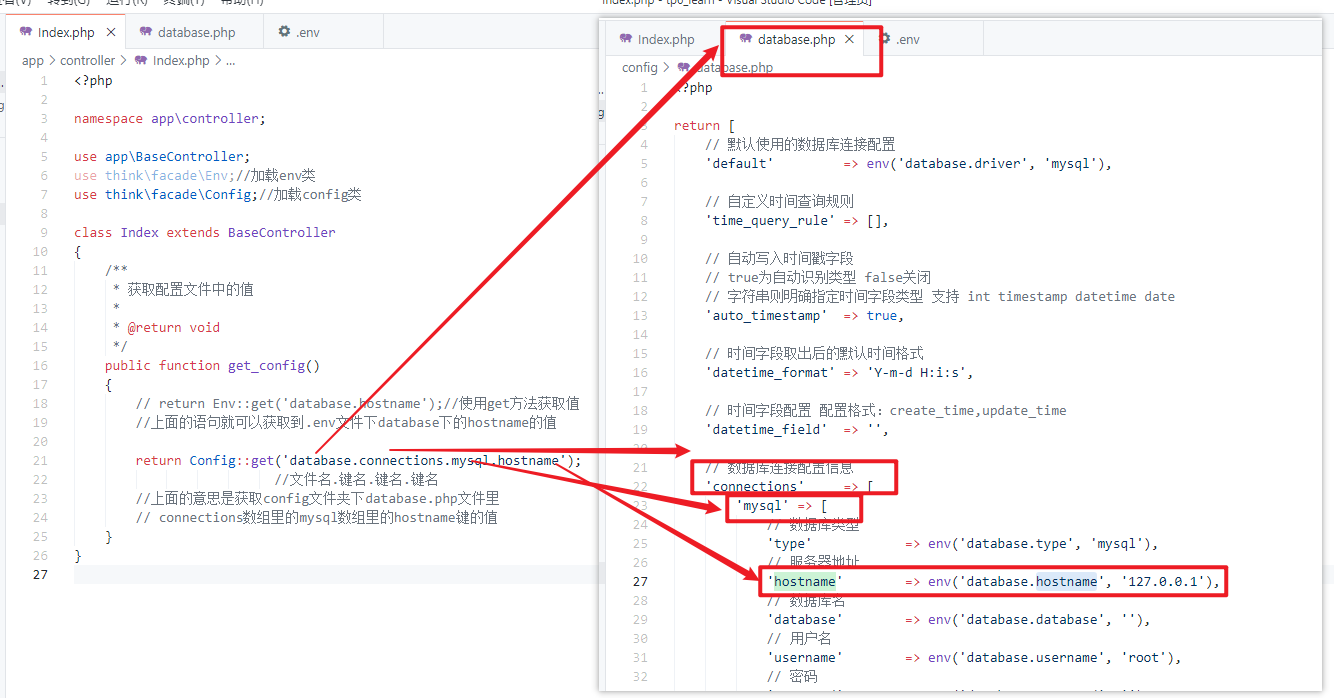The height and width of the screenshot is (698, 1334).
Task: Select line number 3 in left window
Action: pos(44,118)
